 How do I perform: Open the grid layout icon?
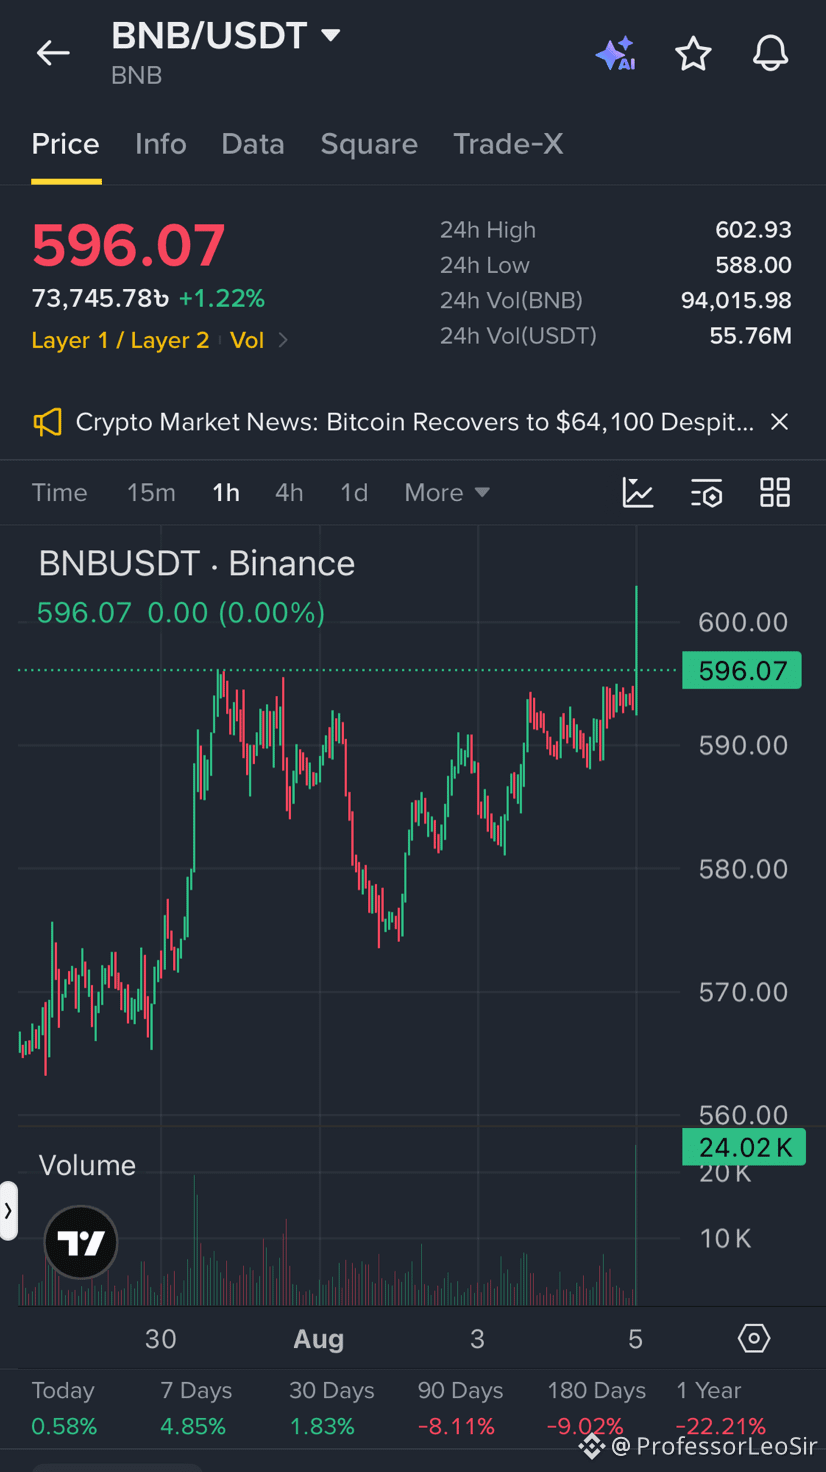tap(775, 492)
